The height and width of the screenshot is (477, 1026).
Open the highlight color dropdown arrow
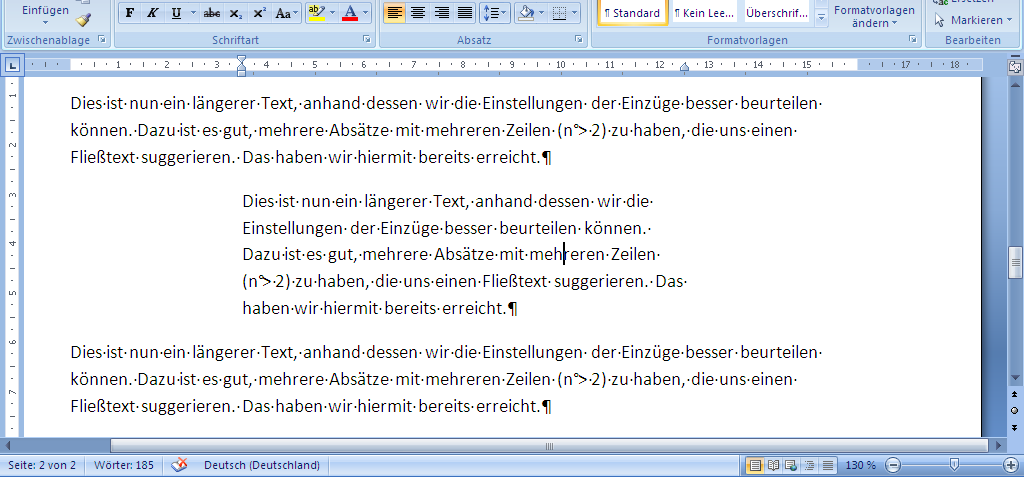click(x=332, y=13)
